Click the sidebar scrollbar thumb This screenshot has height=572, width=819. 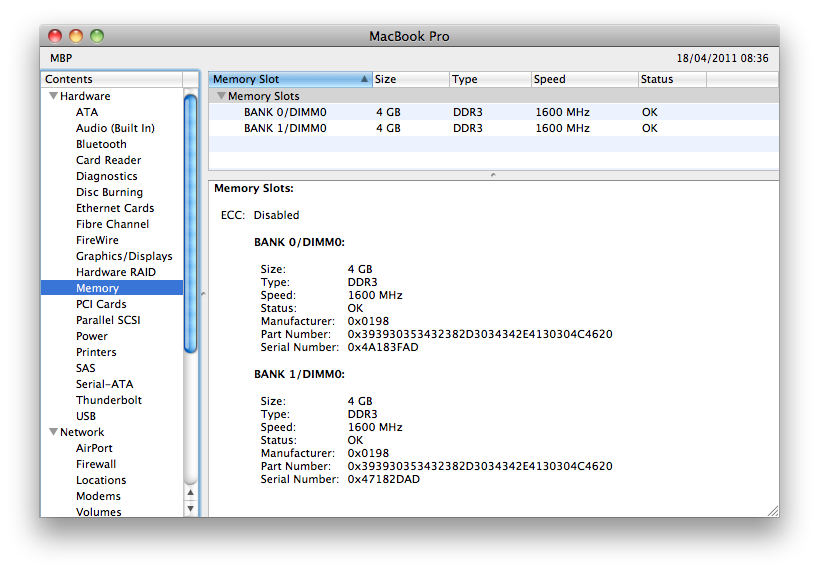(x=191, y=223)
